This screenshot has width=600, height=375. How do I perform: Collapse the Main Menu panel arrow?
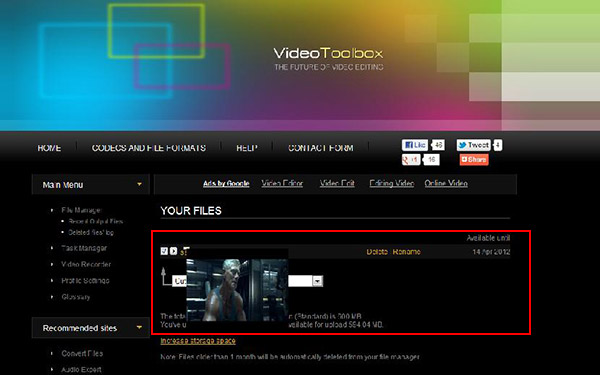click(x=139, y=184)
